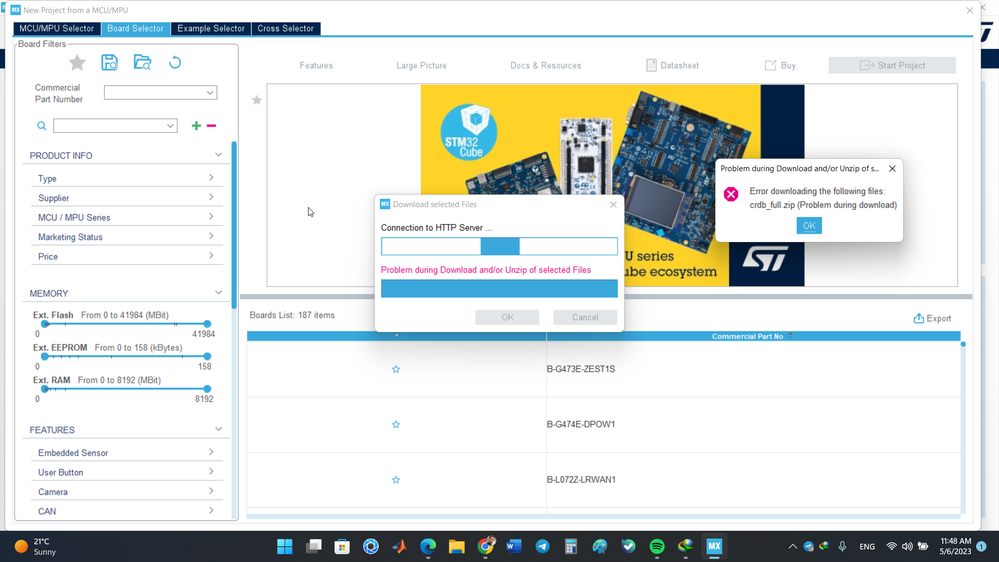This screenshot has width=999, height=562.
Task: Switch to STM32CubeMX taskbar icon
Action: click(x=714, y=546)
